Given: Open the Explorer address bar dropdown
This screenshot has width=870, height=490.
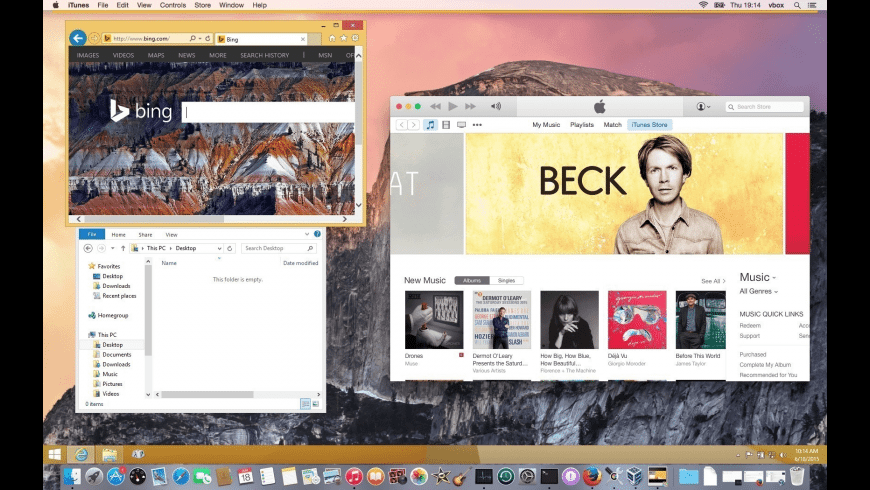Looking at the screenshot, I should (220, 248).
